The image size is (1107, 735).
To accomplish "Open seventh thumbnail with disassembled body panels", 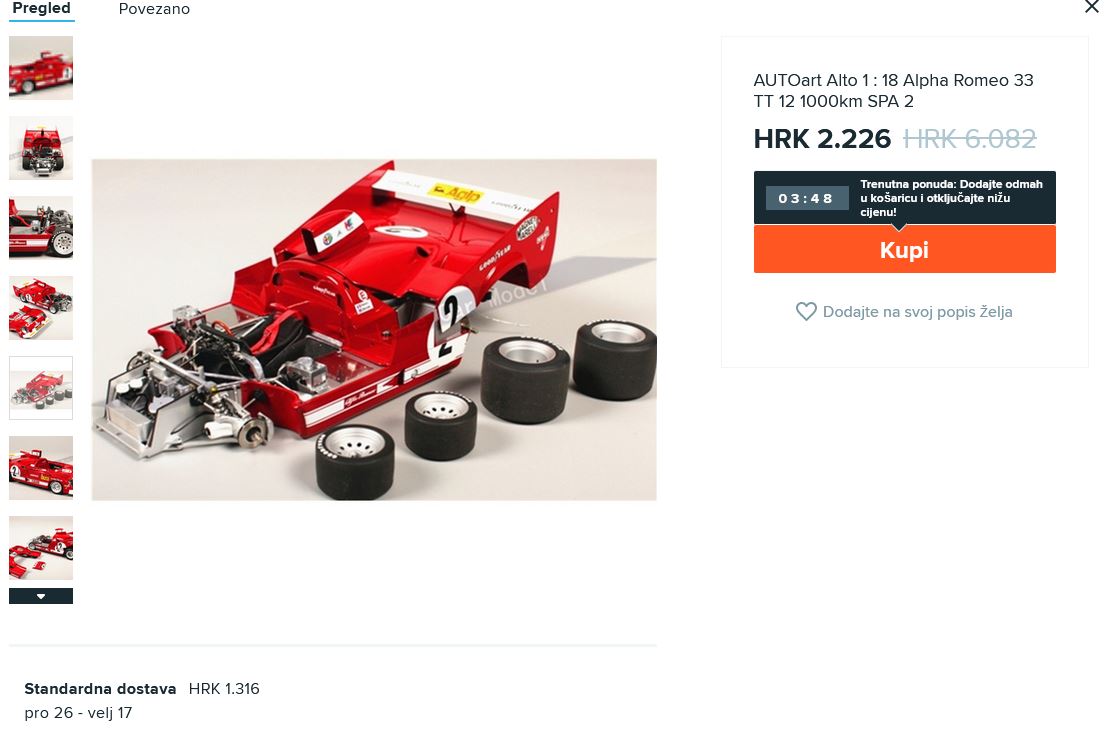I will pyautogui.click(x=41, y=548).
